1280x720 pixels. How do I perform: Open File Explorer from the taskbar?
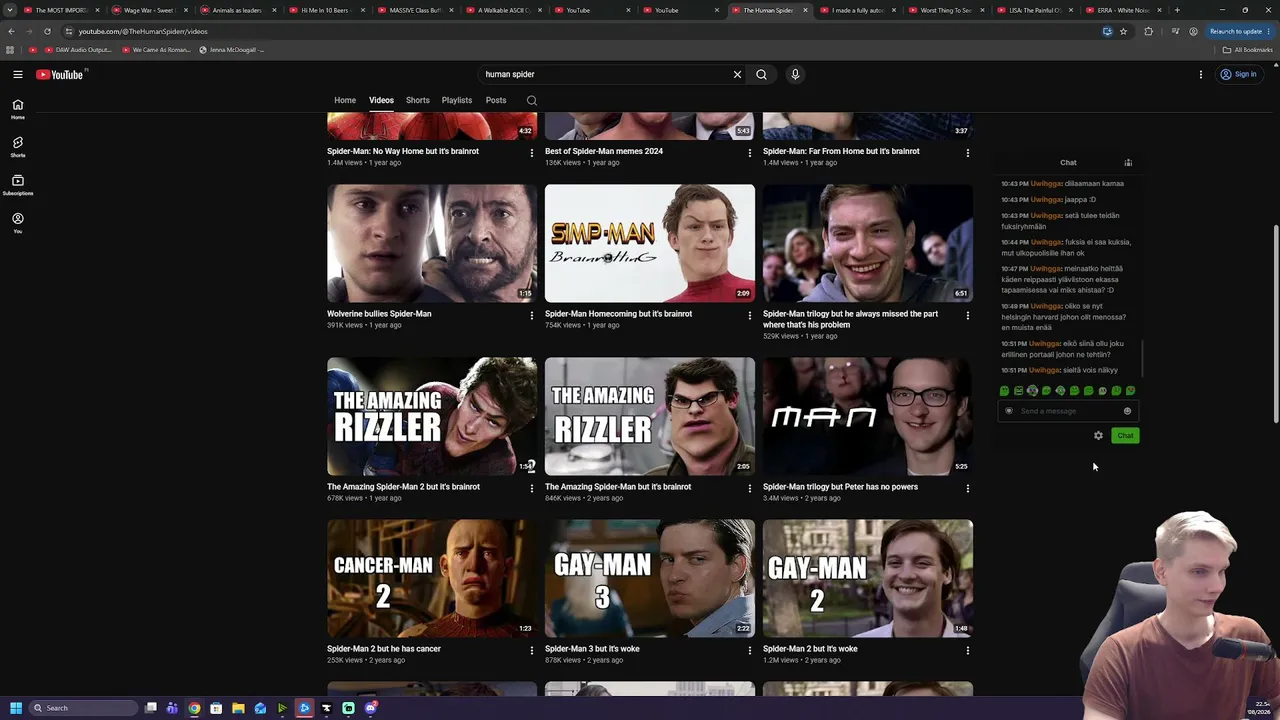(238, 708)
